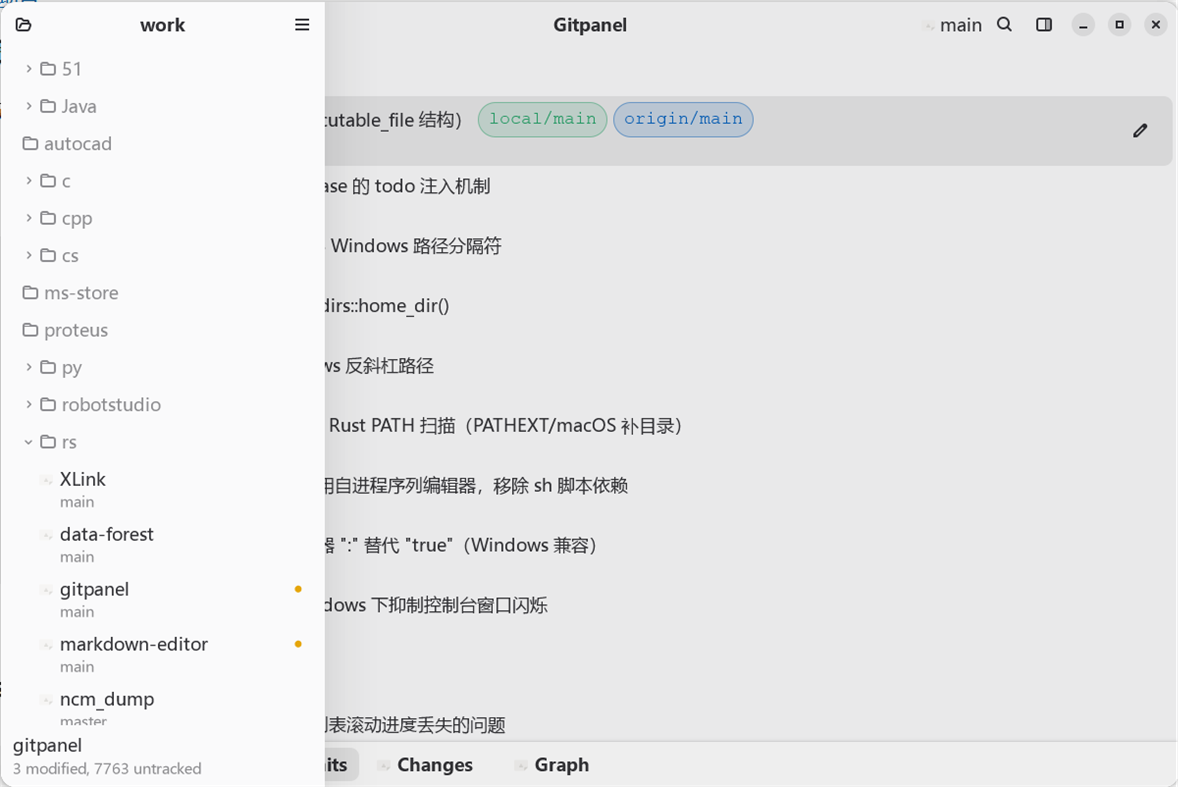Open the workspace folder icon

tap(23, 25)
